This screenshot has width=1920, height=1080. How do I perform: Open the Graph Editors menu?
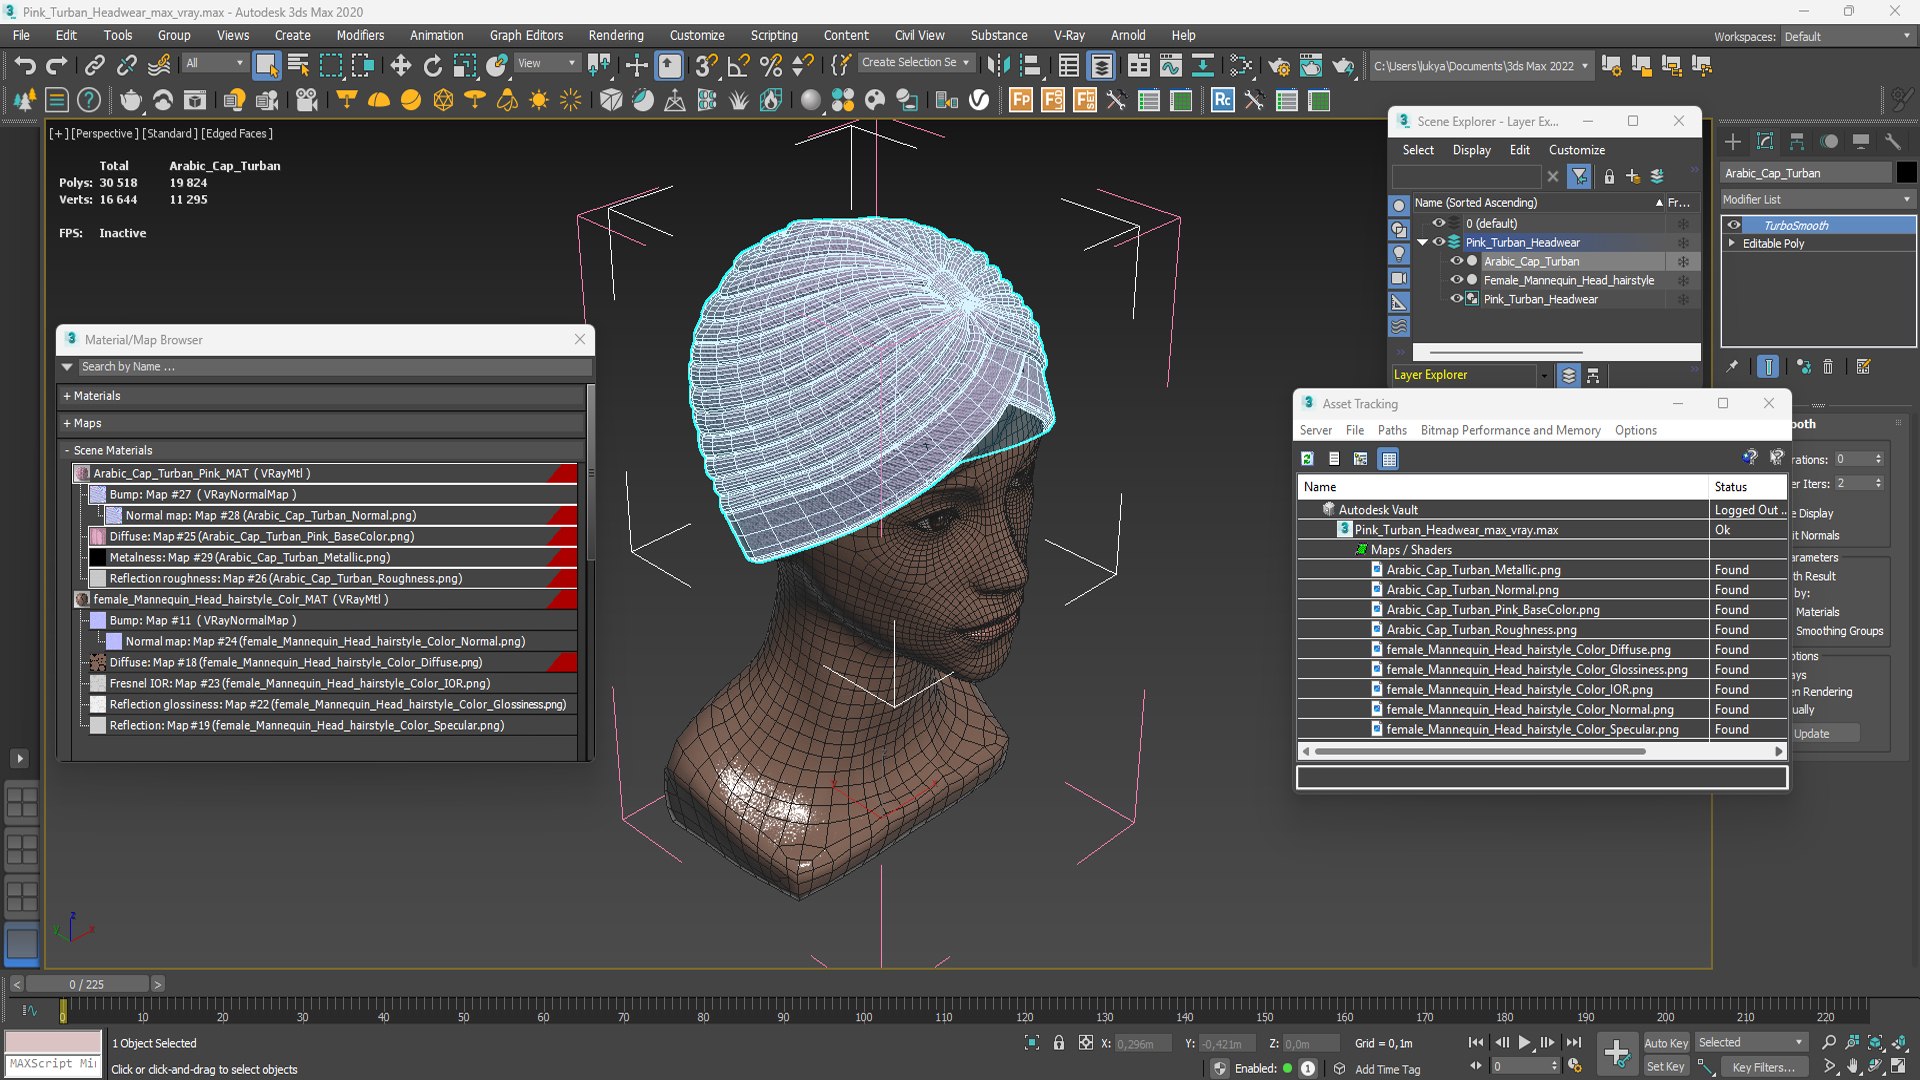click(x=526, y=35)
